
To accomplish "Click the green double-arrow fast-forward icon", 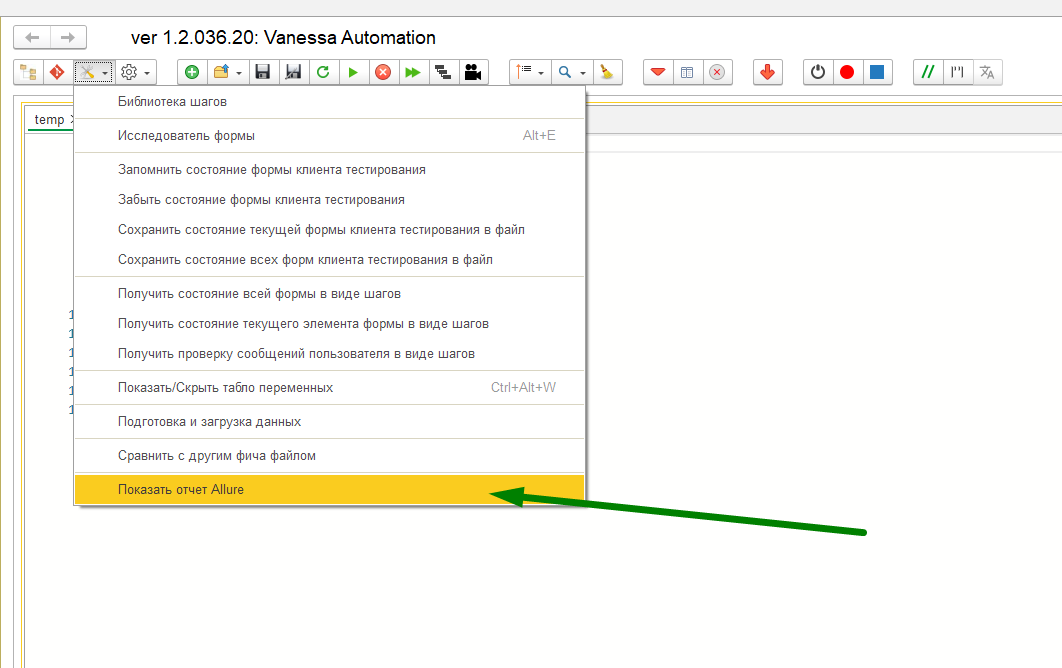I will (x=412, y=72).
